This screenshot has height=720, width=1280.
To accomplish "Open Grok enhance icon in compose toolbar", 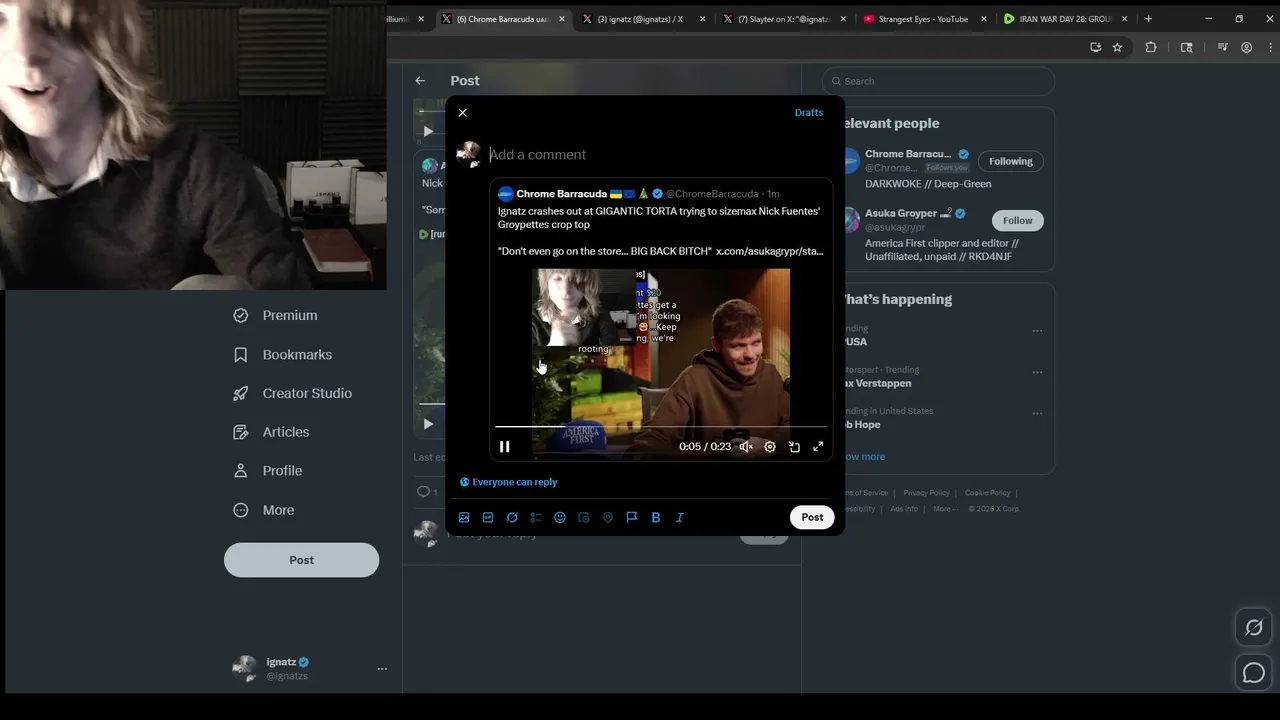I will pos(512,518).
